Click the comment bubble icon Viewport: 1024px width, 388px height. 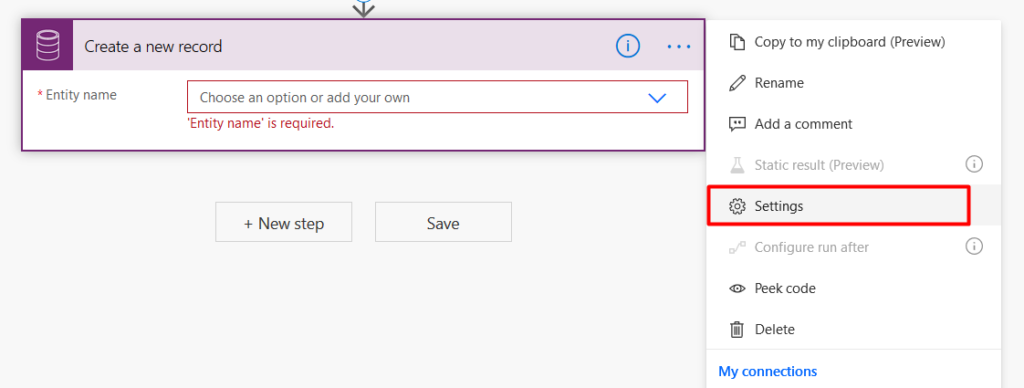point(737,124)
